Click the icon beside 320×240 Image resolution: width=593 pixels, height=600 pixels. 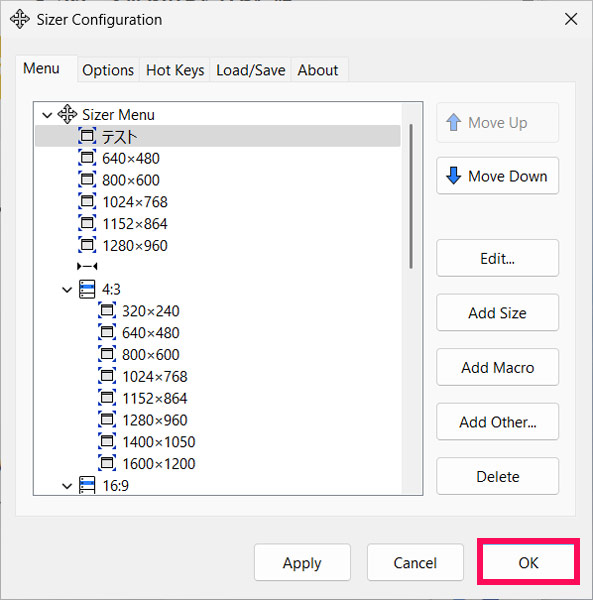[x=107, y=311]
